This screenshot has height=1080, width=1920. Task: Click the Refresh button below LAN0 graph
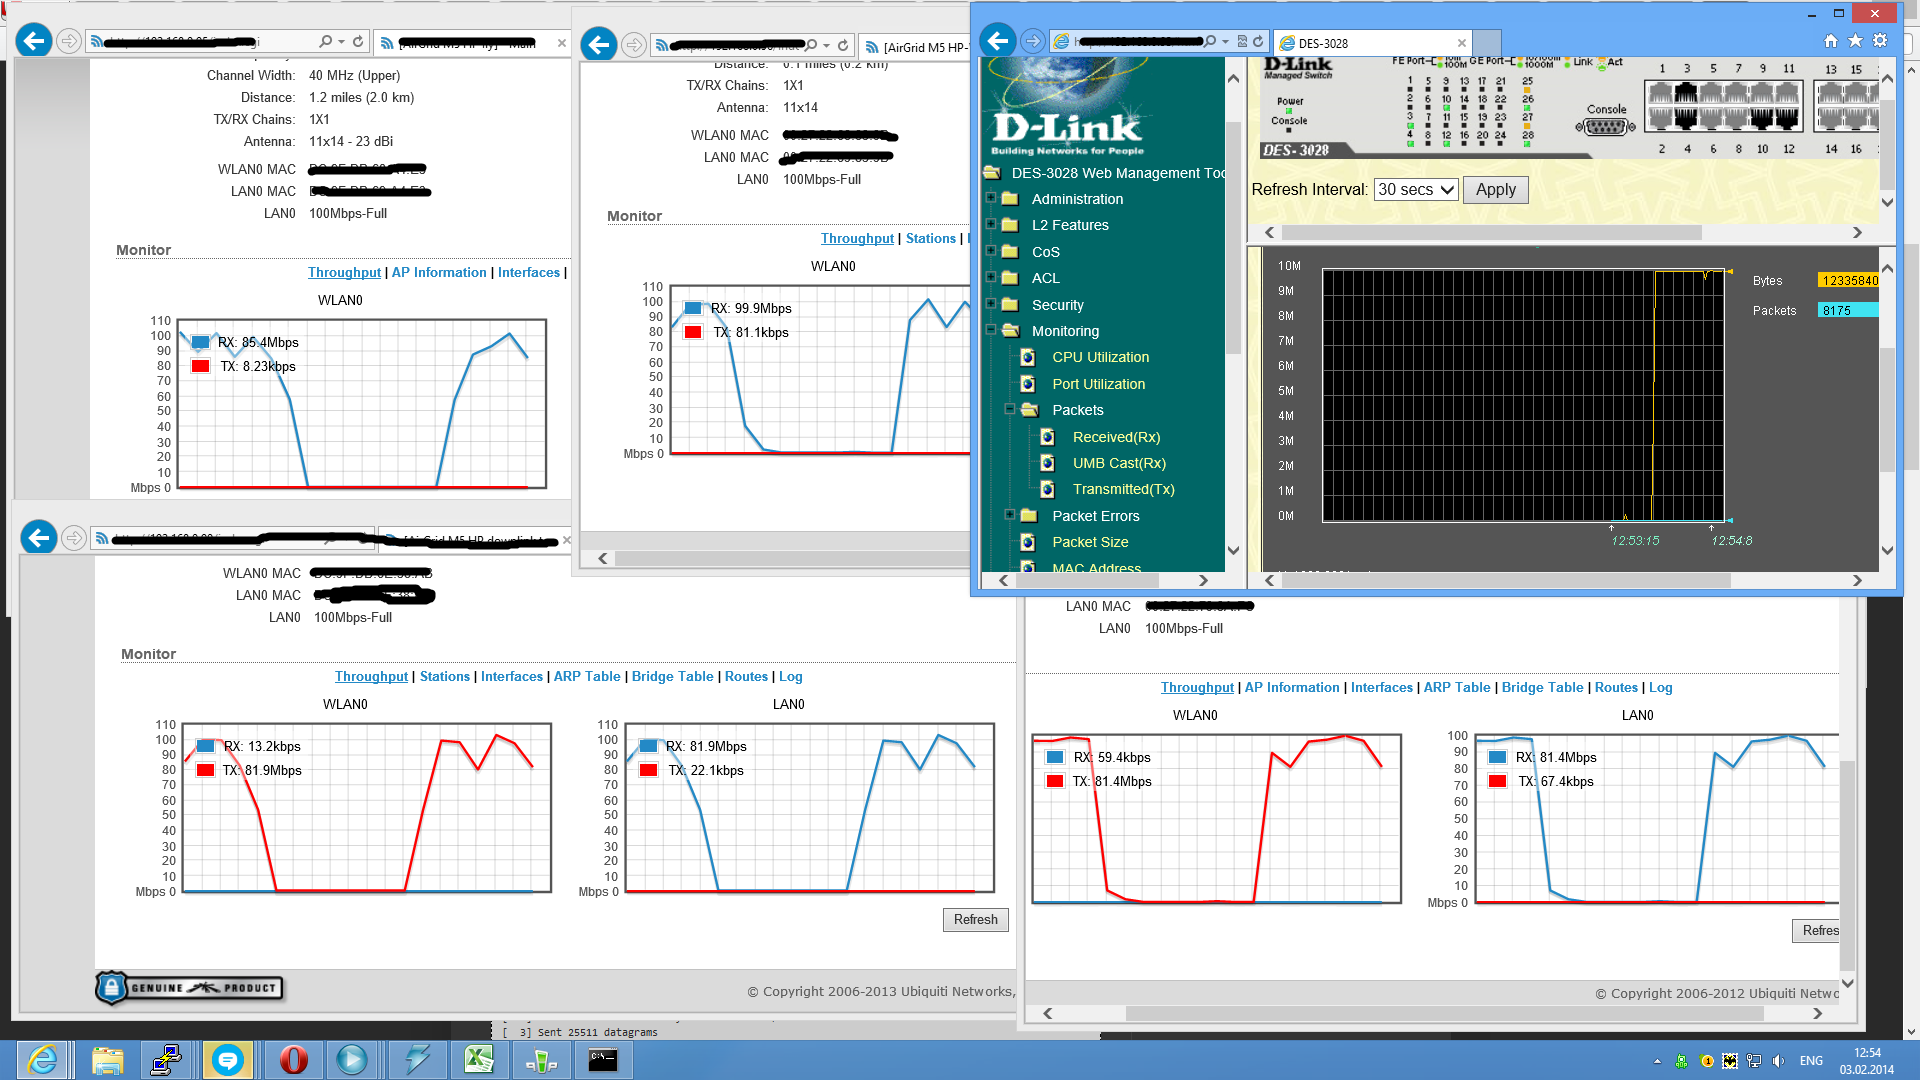(x=975, y=920)
